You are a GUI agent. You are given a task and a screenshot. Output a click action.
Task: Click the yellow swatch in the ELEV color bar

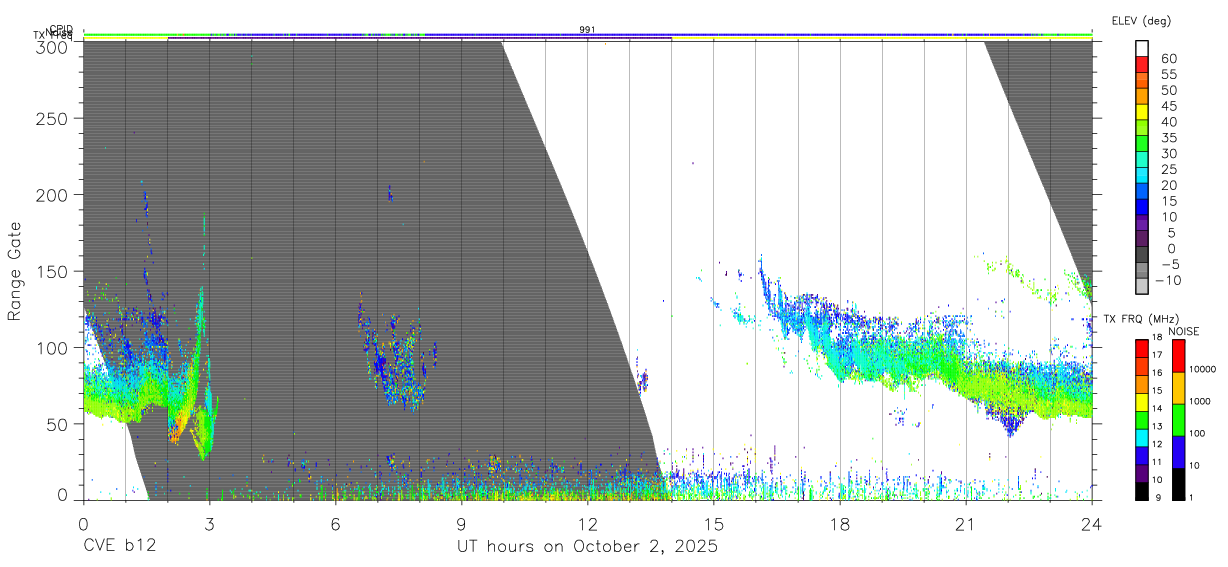(1142, 112)
